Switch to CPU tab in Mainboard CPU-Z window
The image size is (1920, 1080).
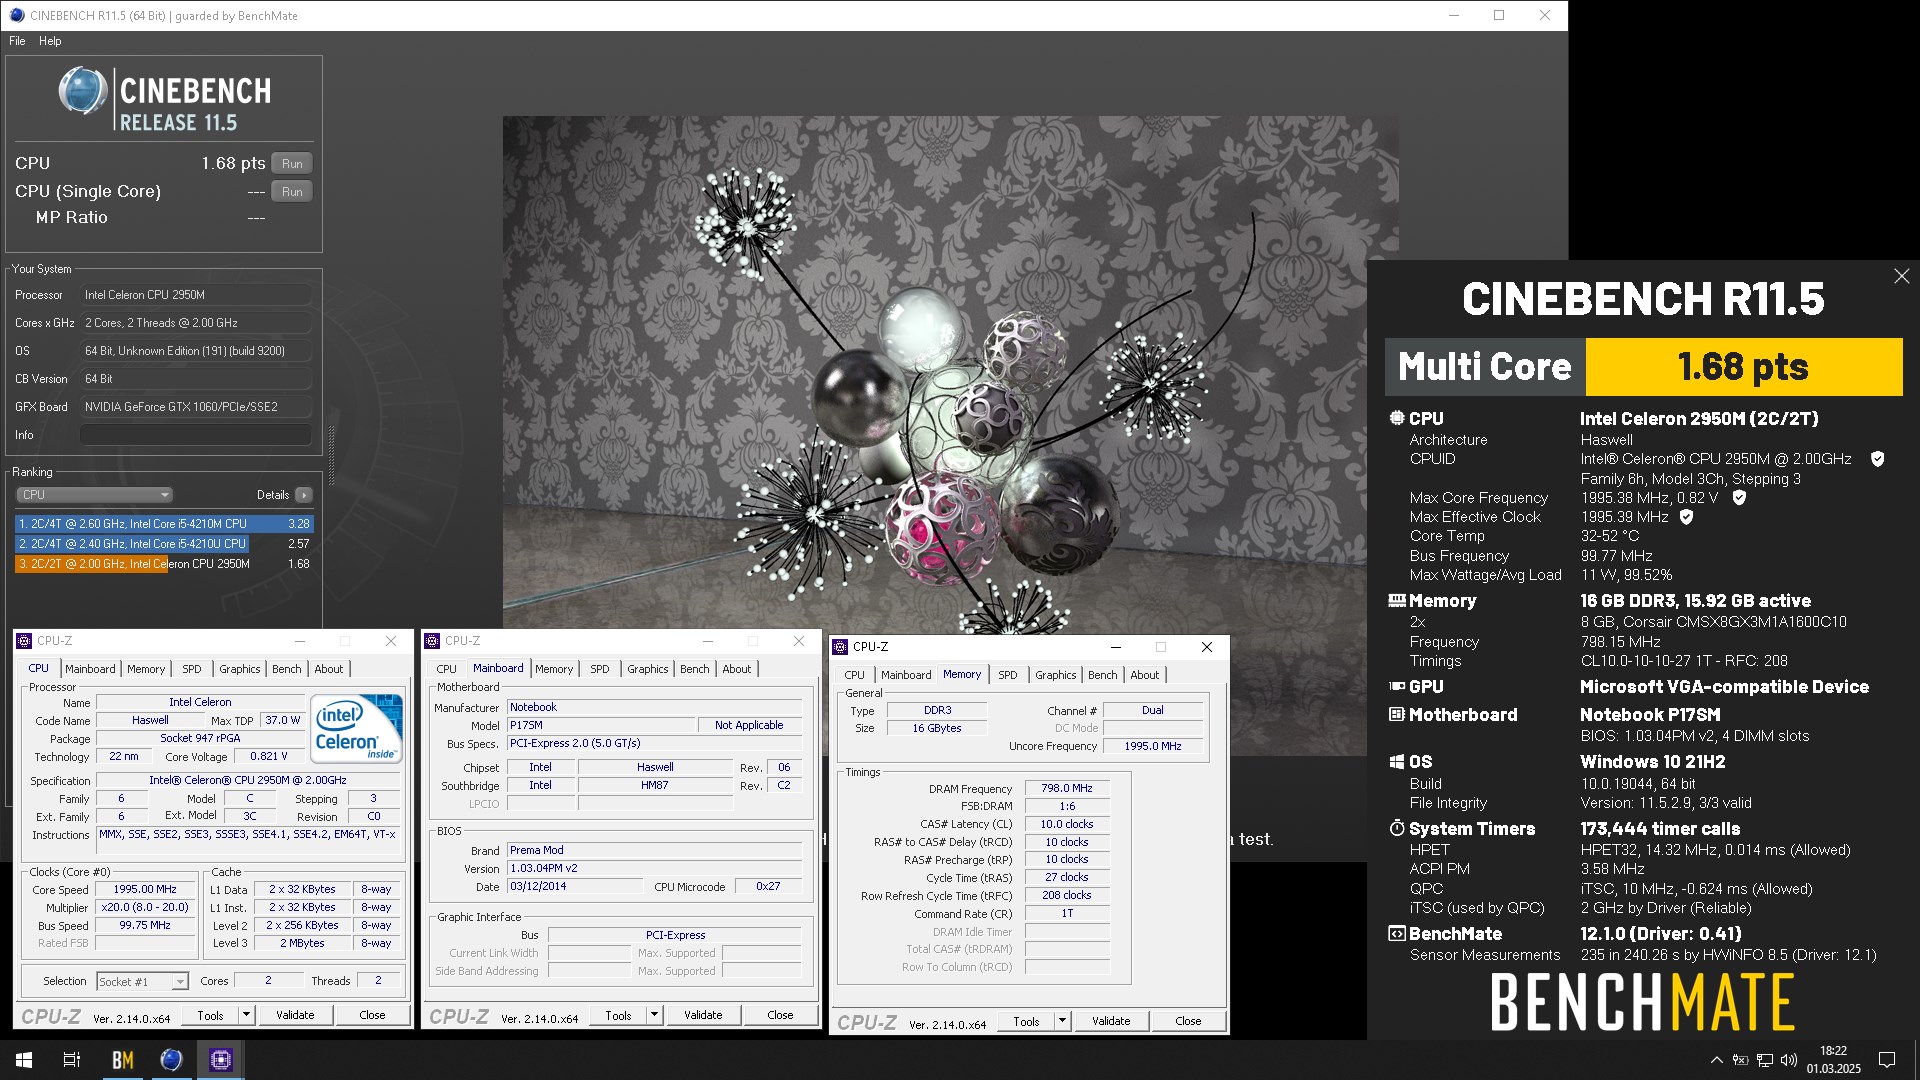(447, 669)
